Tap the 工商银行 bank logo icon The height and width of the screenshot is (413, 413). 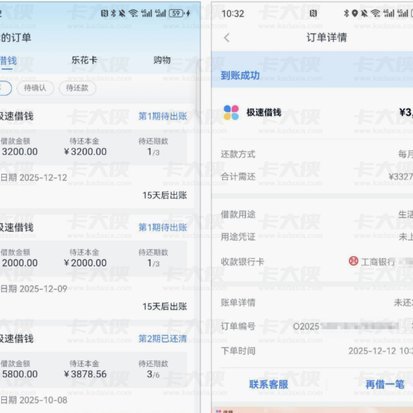coord(353,261)
